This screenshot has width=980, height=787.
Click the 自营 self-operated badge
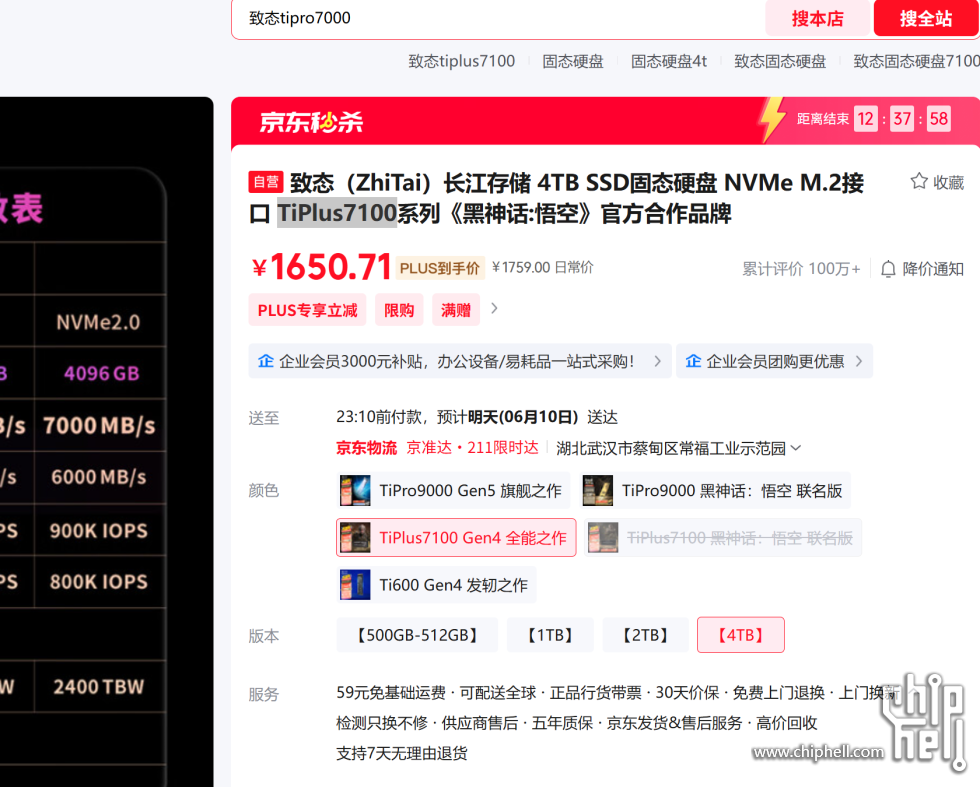coord(266,182)
